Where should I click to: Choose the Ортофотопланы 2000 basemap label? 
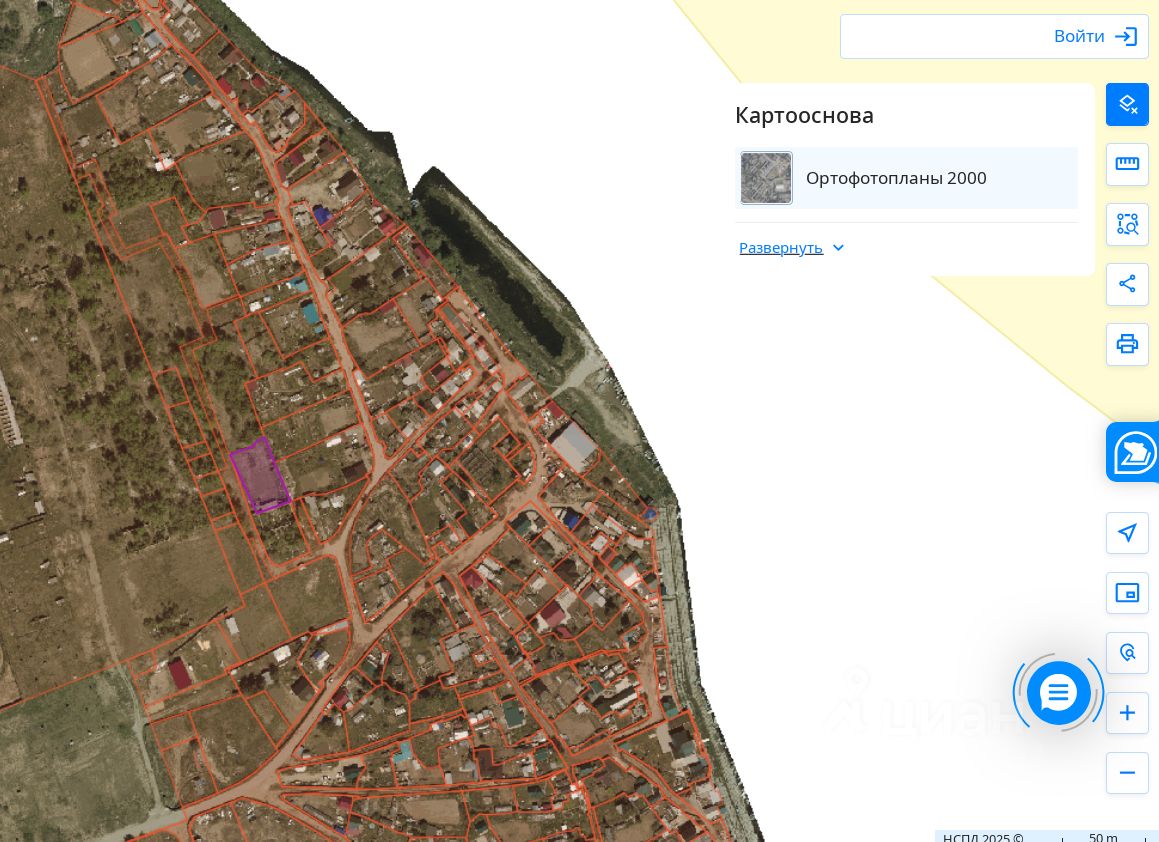(x=896, y=178)
